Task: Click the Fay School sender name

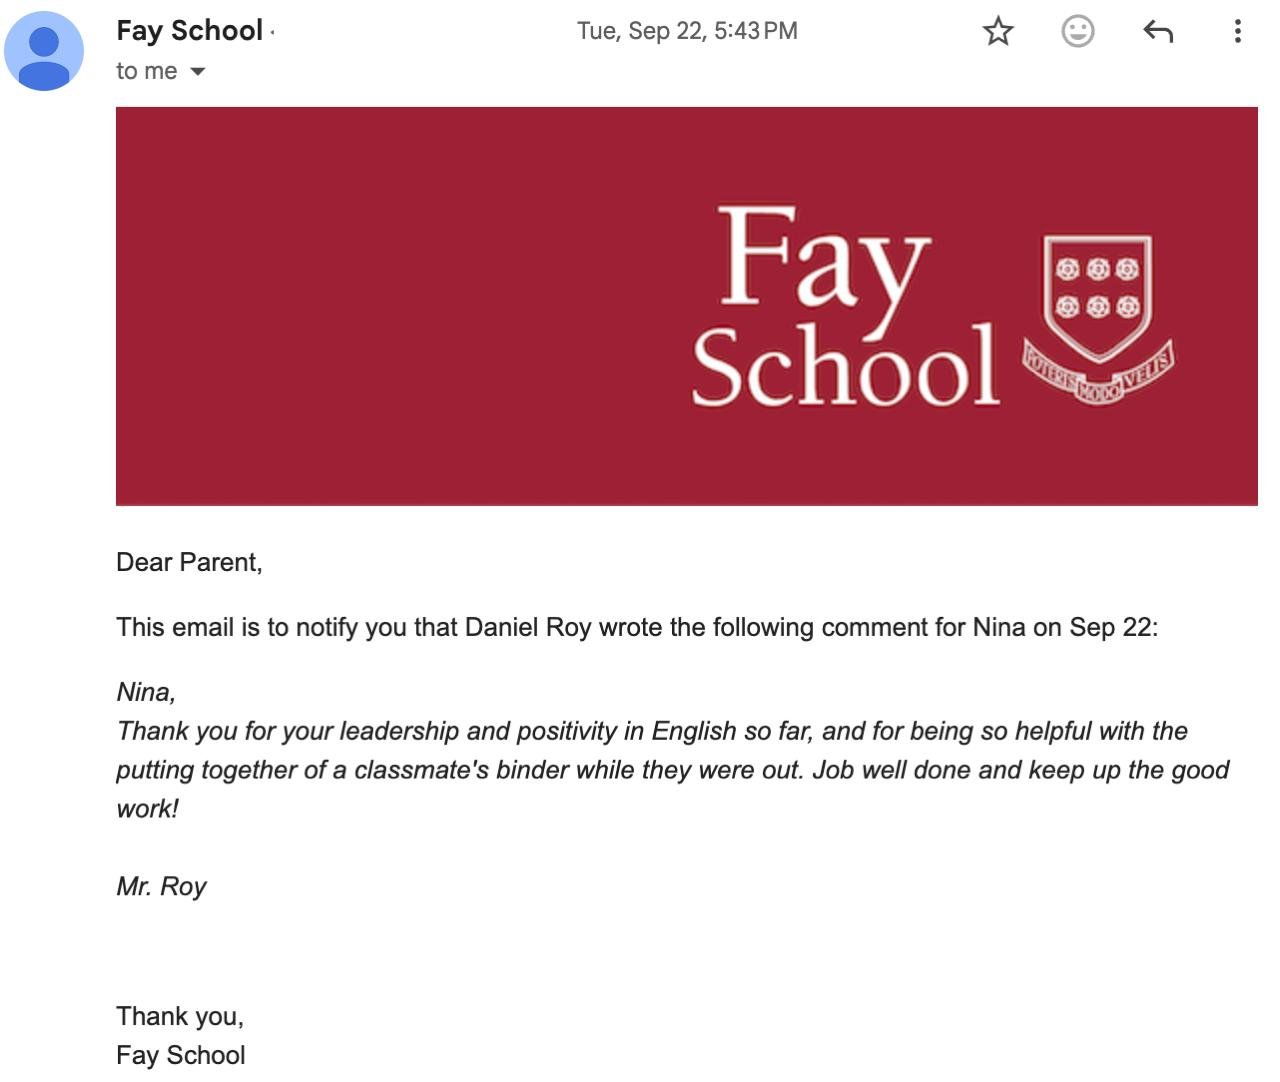Action: 190,30
